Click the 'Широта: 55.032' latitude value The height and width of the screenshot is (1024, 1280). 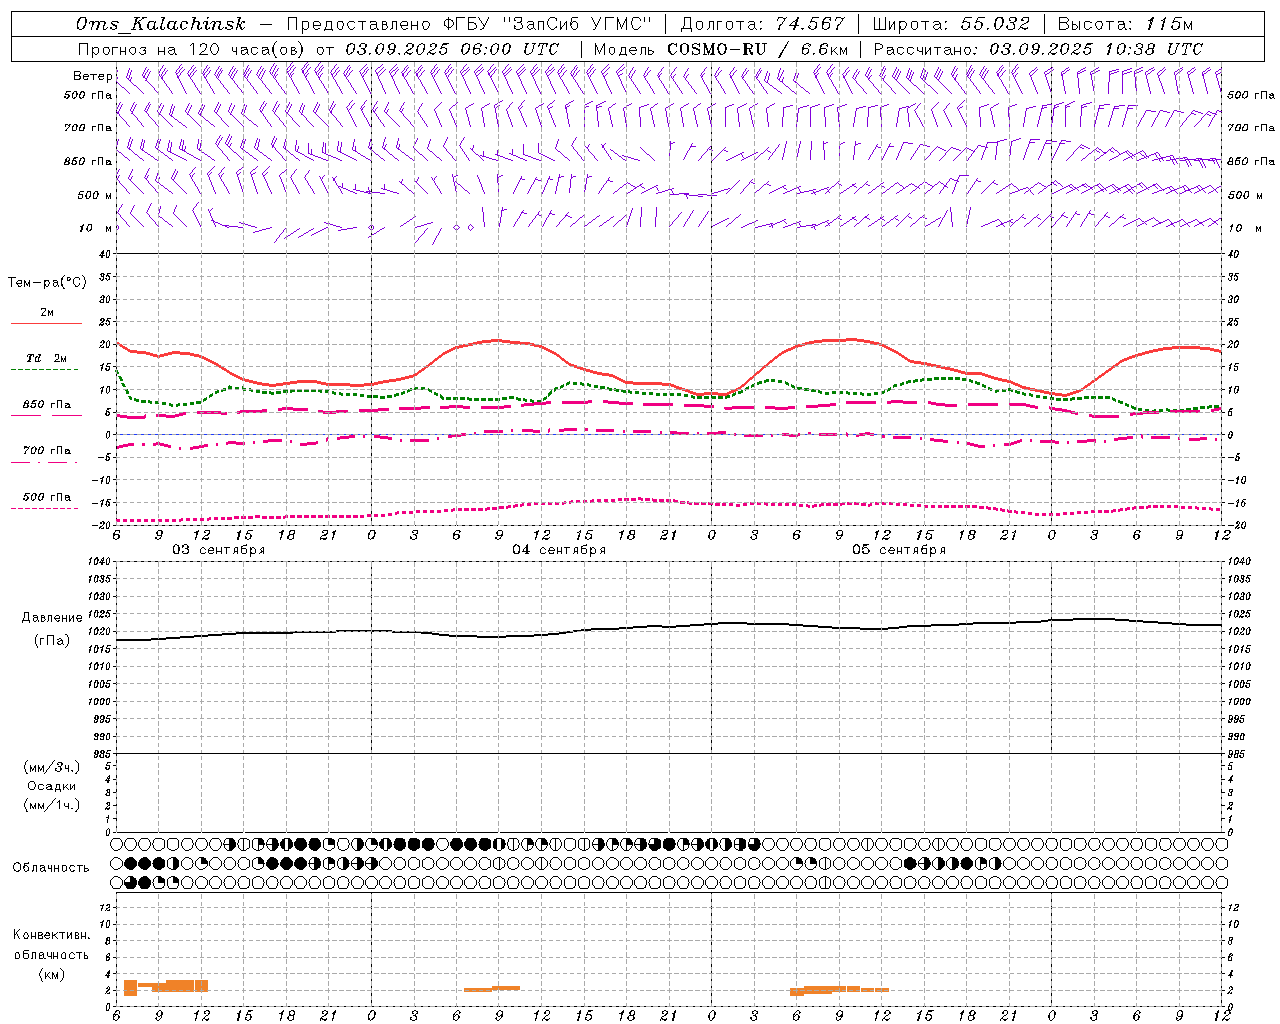pos(951,24)
